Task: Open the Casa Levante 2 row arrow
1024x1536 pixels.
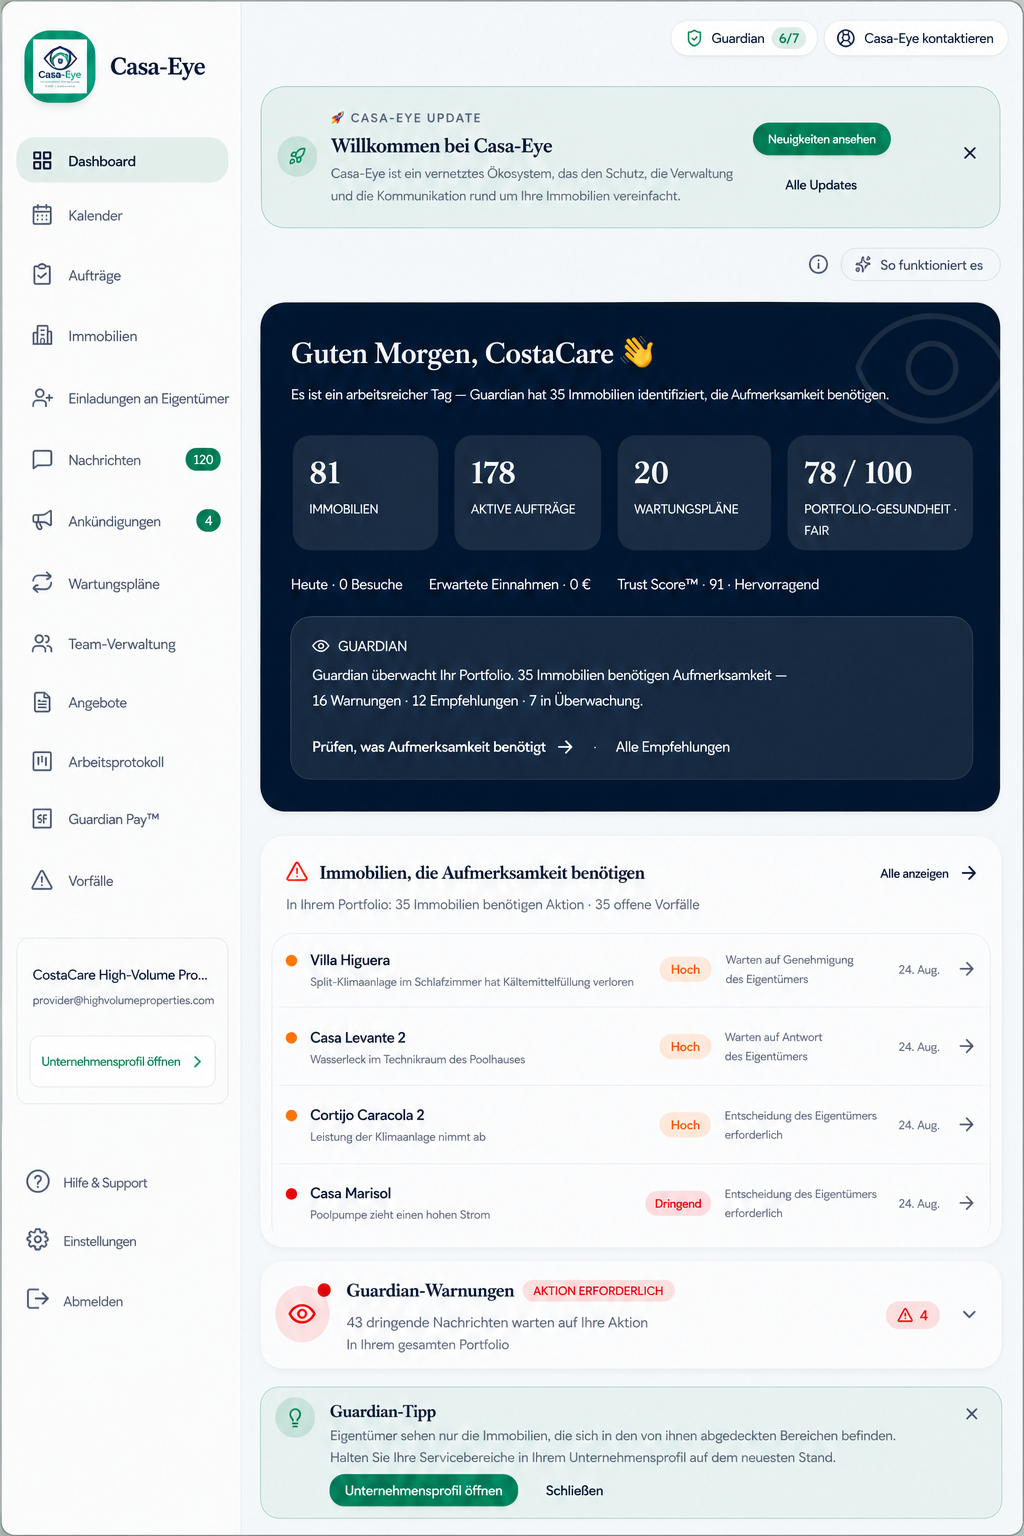Action: coord(966,1046)
